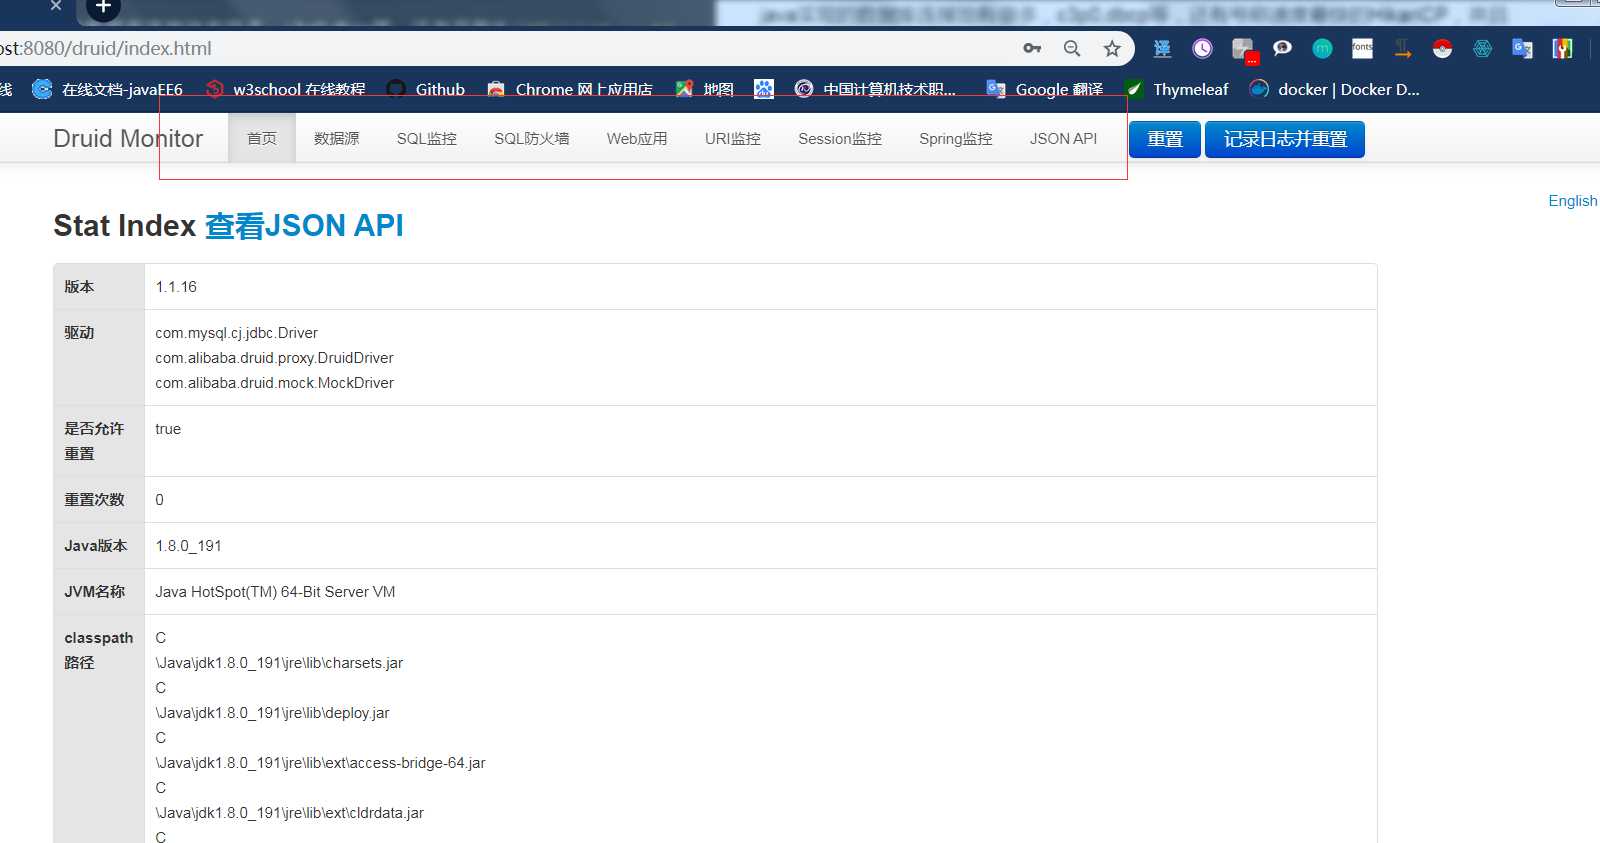
Task: Click com.mysql.cj.jdbc.Driver text
Action: coord(237,333)
